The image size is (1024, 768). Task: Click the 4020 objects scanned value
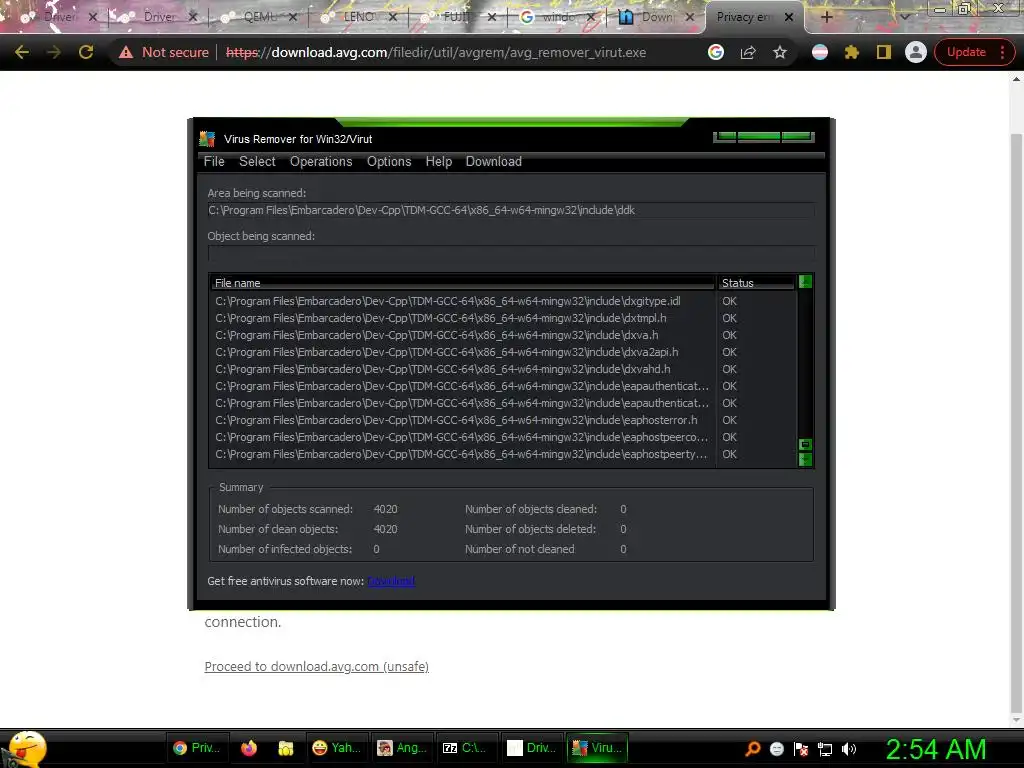click(385, 509)
